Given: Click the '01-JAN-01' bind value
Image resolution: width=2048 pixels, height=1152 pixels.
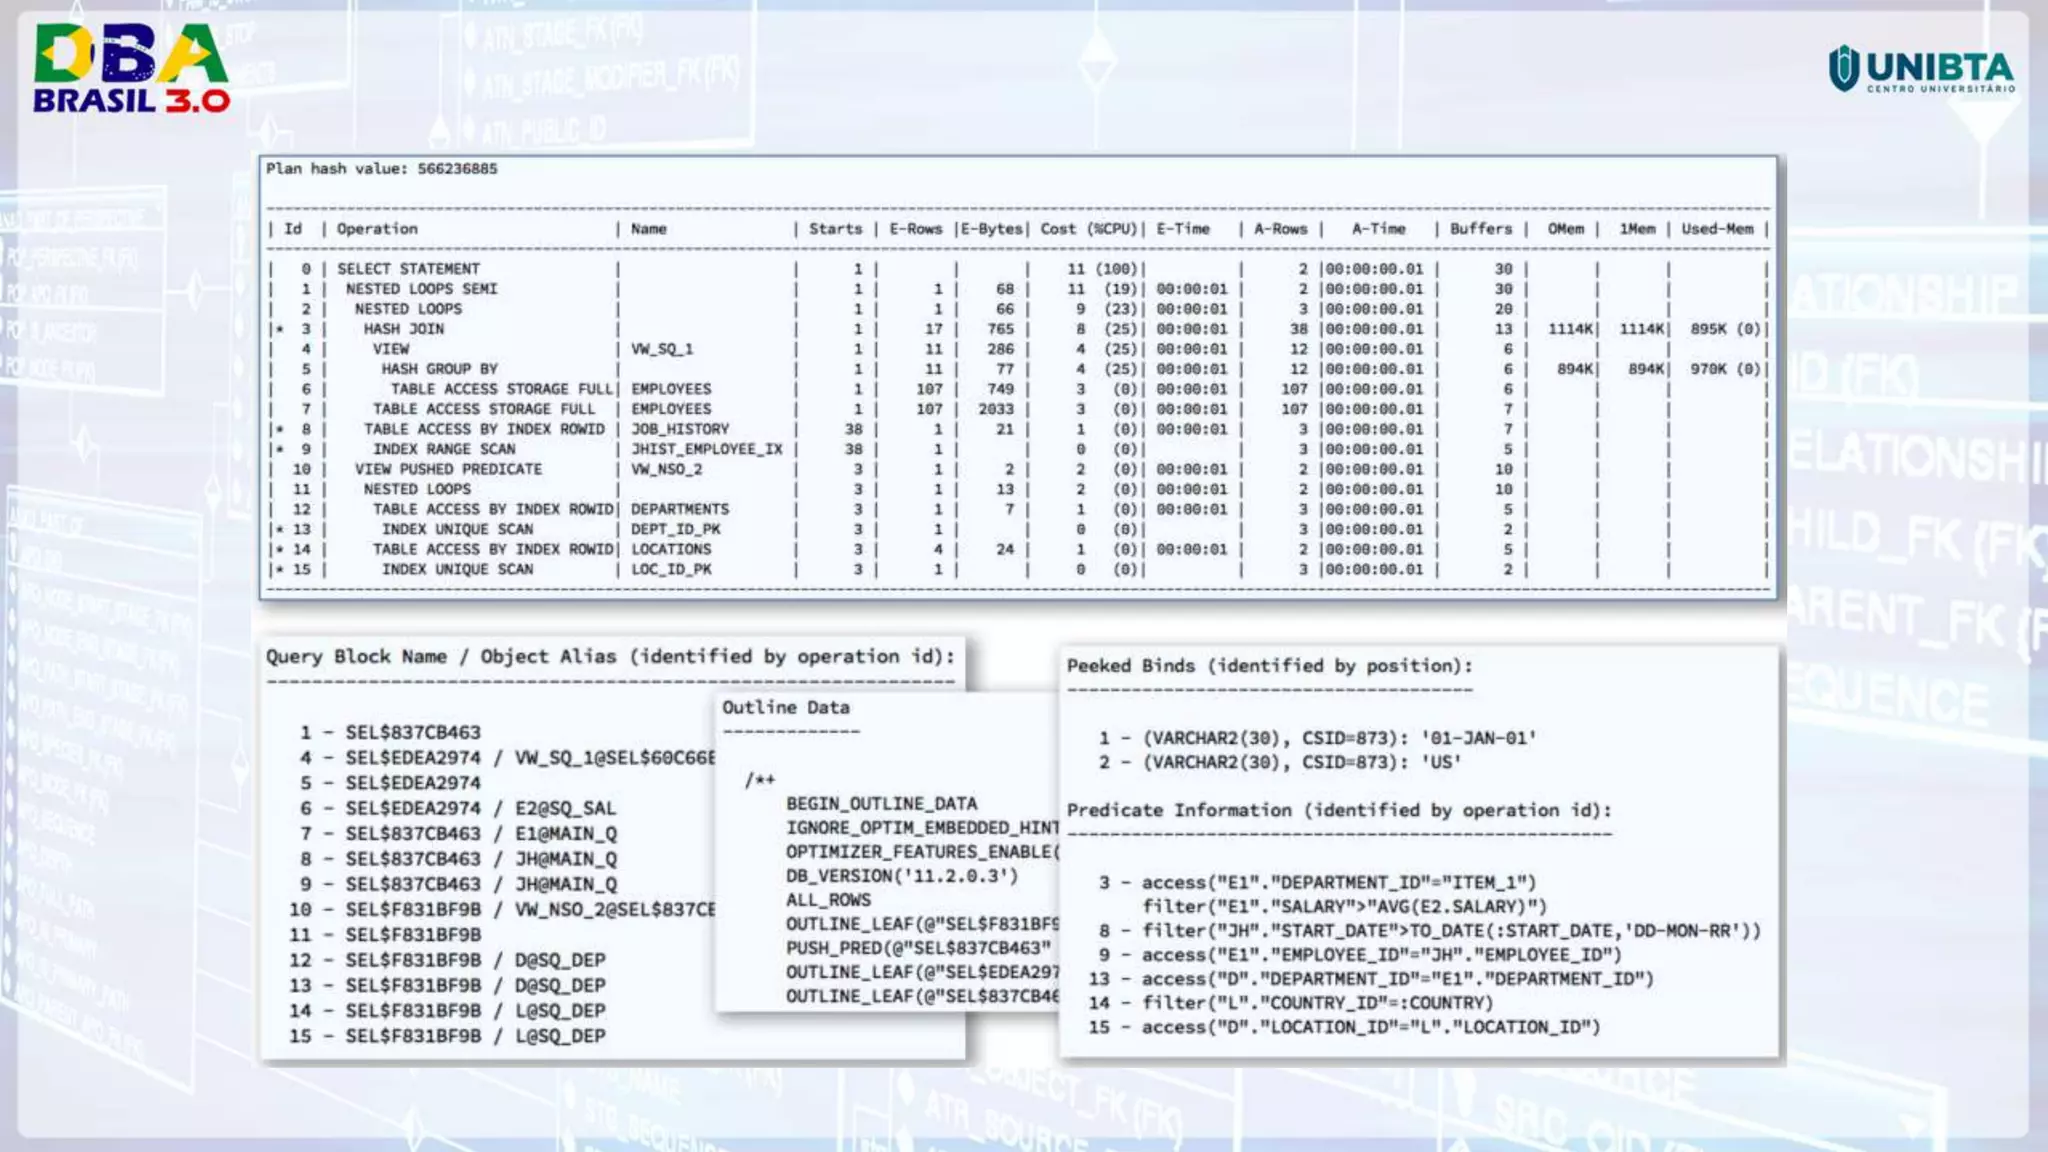Looking at the screenshot, I should coord(1478,739).
